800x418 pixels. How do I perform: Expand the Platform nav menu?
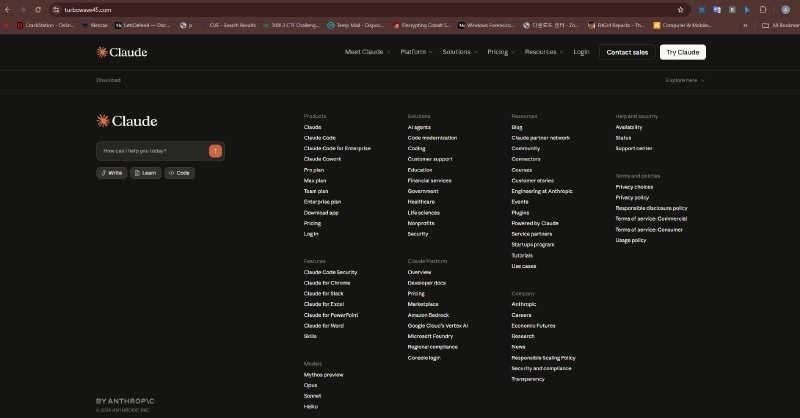pyautogui.click(x=416, y=52)
